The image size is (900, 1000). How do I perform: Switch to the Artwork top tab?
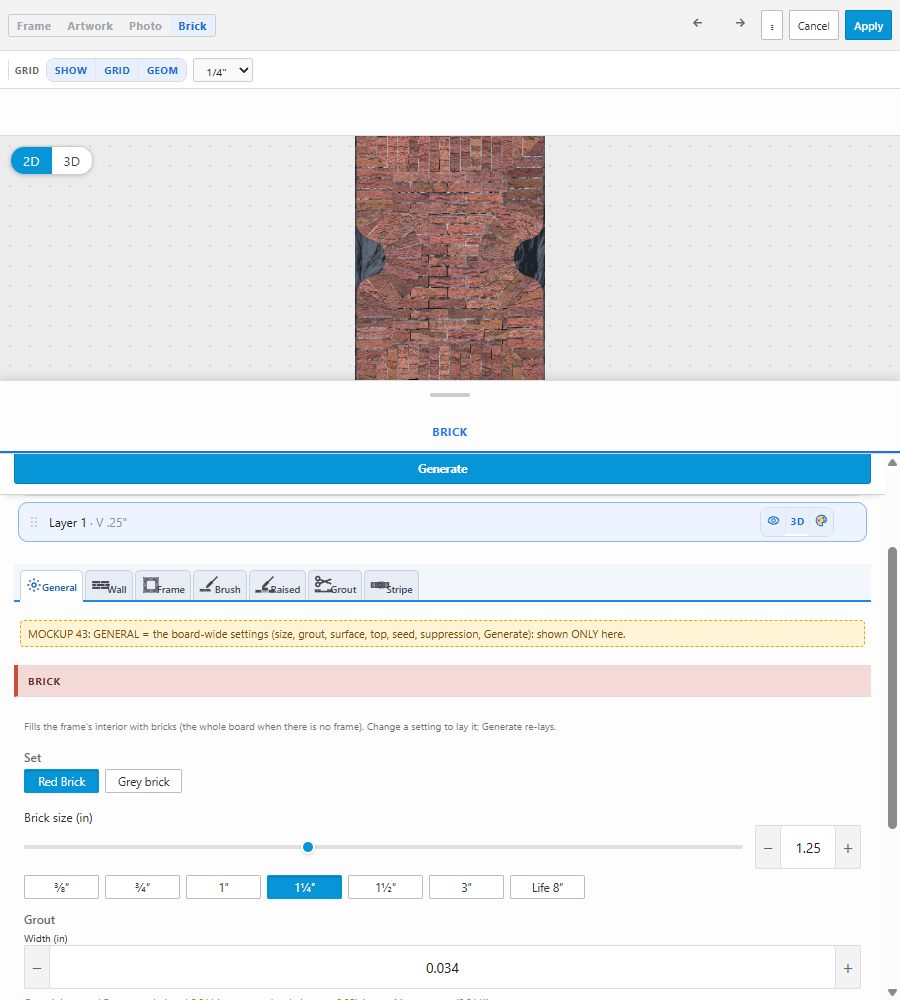pyautogui.click(x=90, y=26)
